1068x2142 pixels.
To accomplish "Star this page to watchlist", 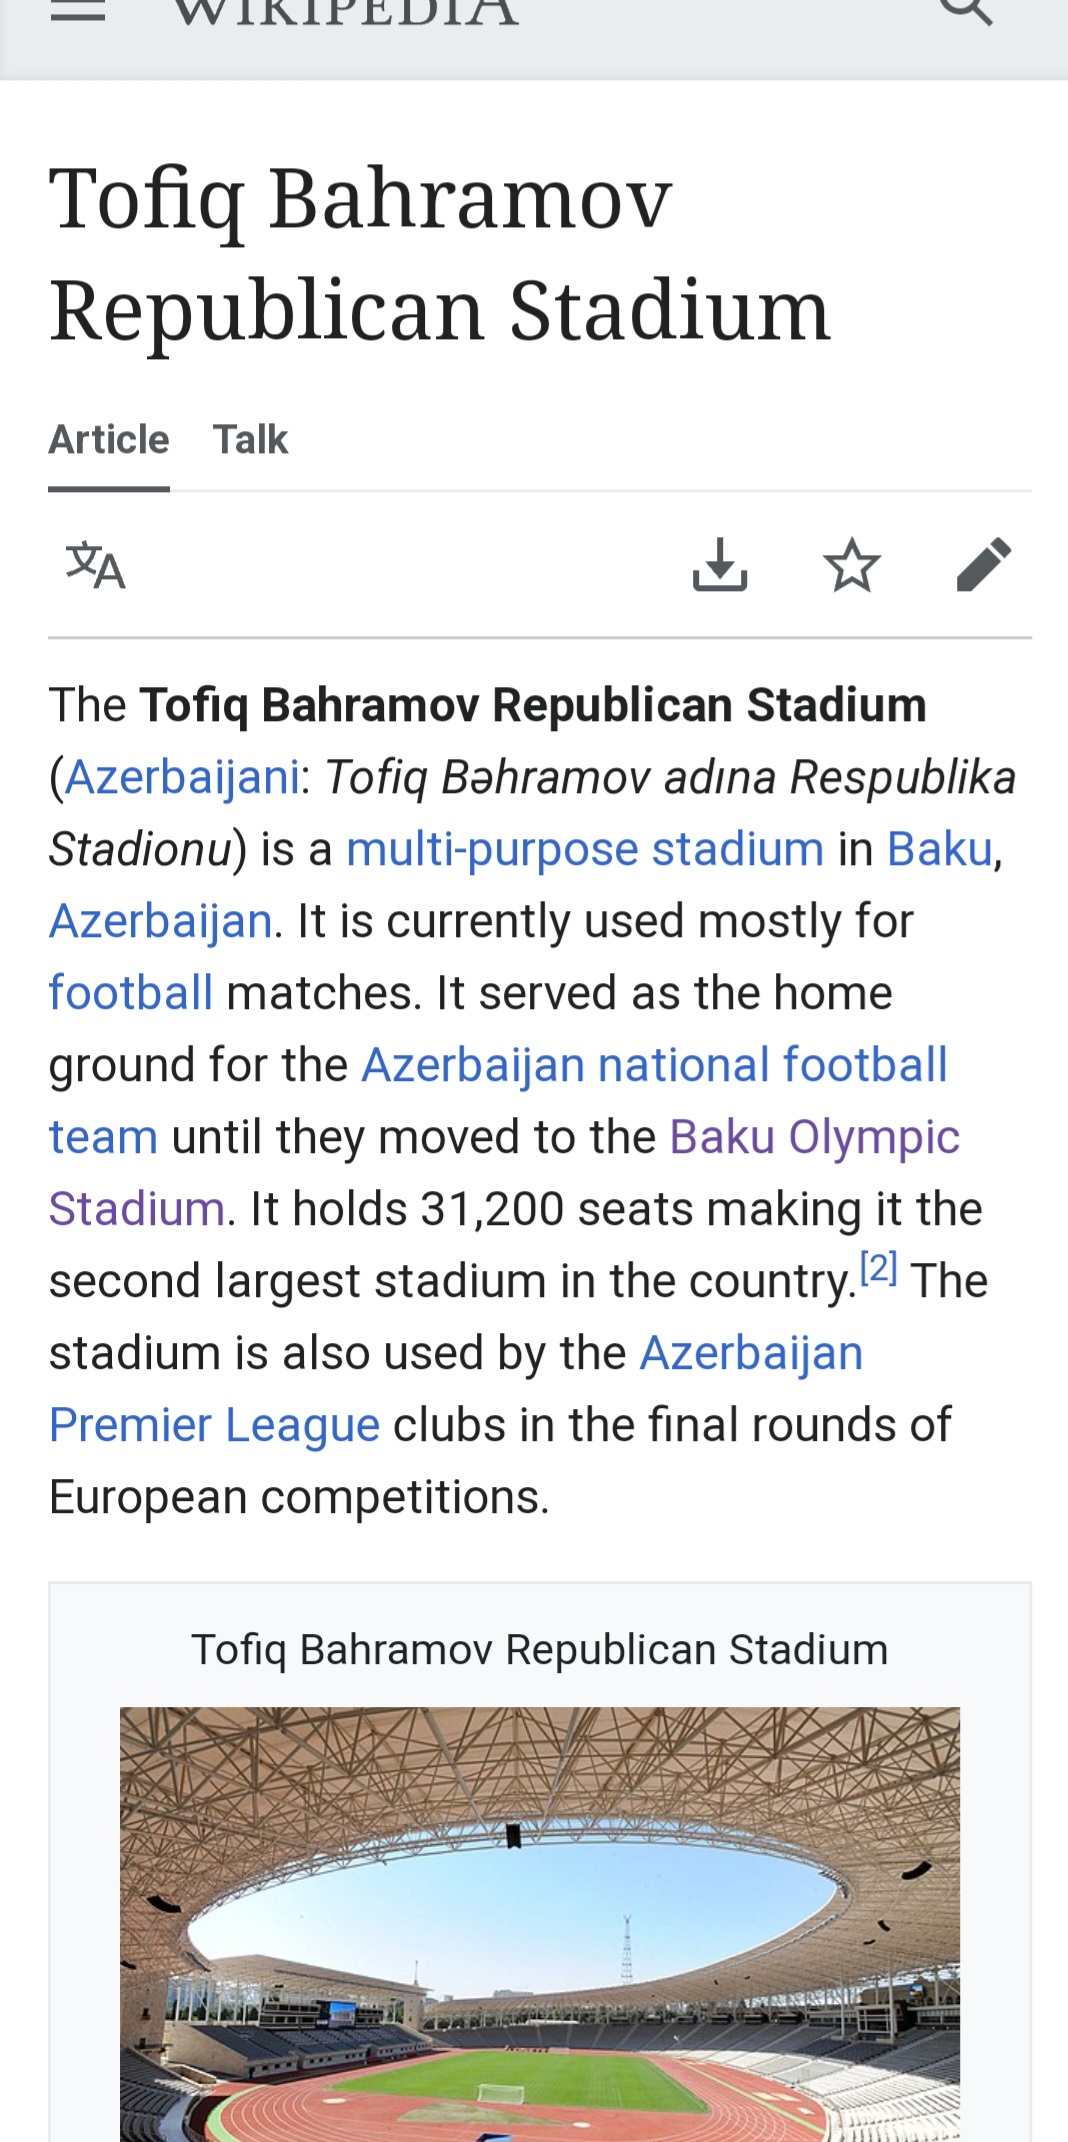I will (852, 565).
